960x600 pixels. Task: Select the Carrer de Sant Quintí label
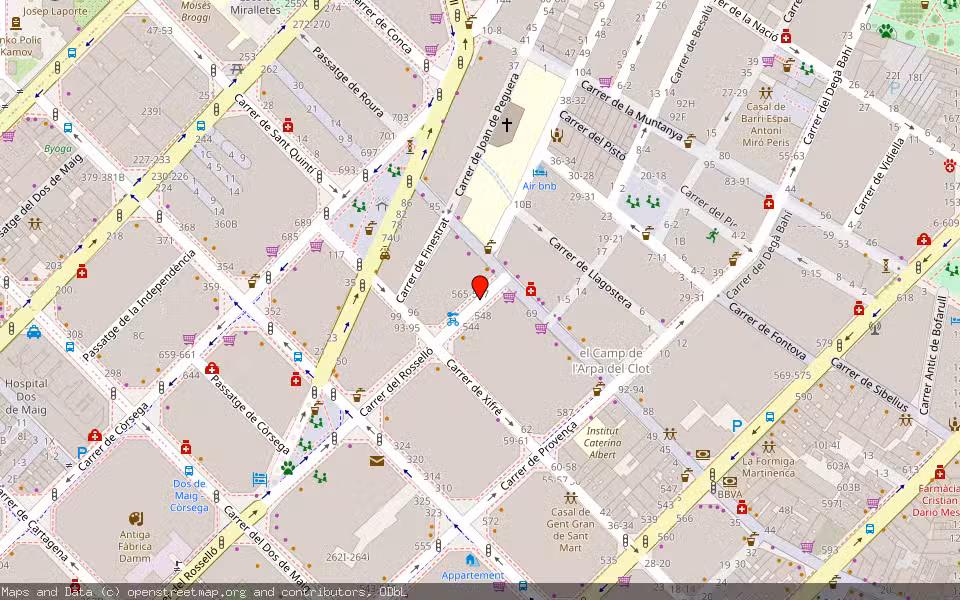[274, 135]
